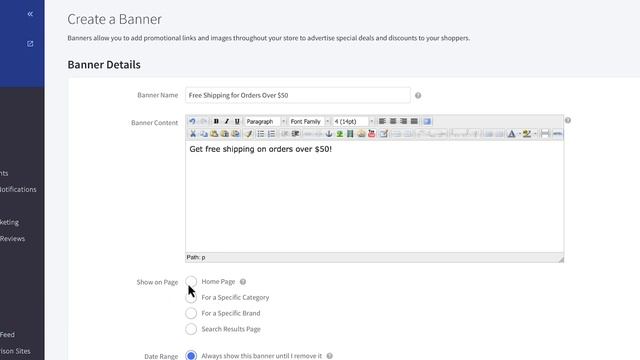Toggle bold formatting
640x360 pixels.
(x=216, y=121)
